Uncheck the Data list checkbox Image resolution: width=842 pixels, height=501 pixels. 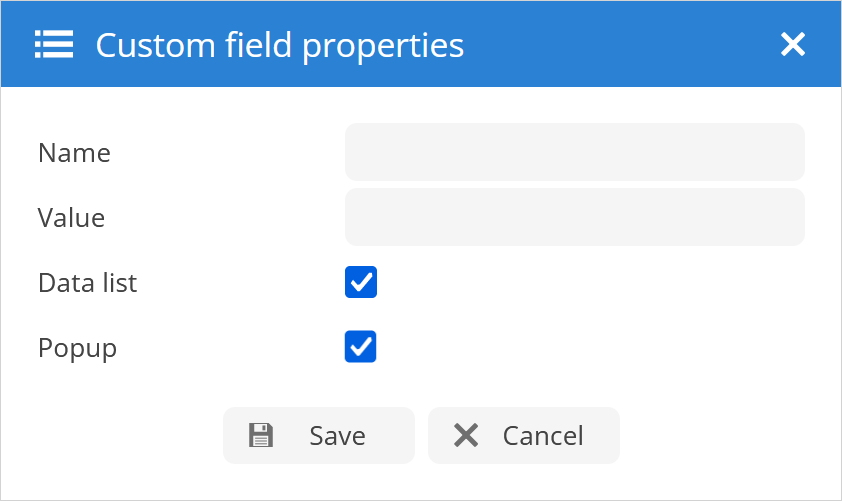pos(361,283)
